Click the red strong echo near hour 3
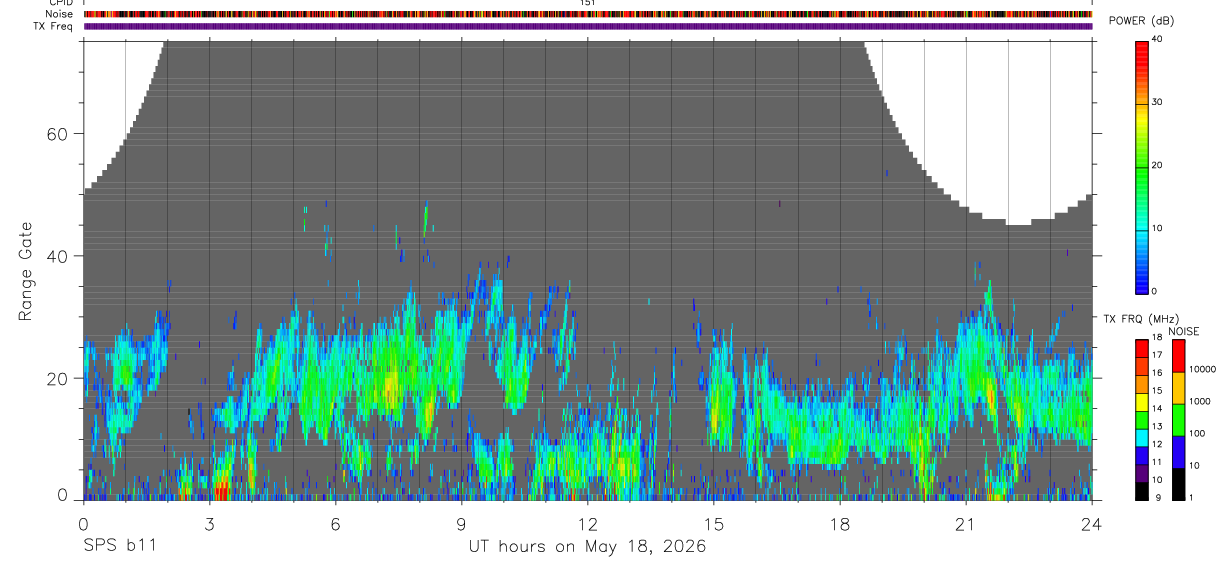The image size is (1228, 567). pyautogui.click(x=222, y=490)
